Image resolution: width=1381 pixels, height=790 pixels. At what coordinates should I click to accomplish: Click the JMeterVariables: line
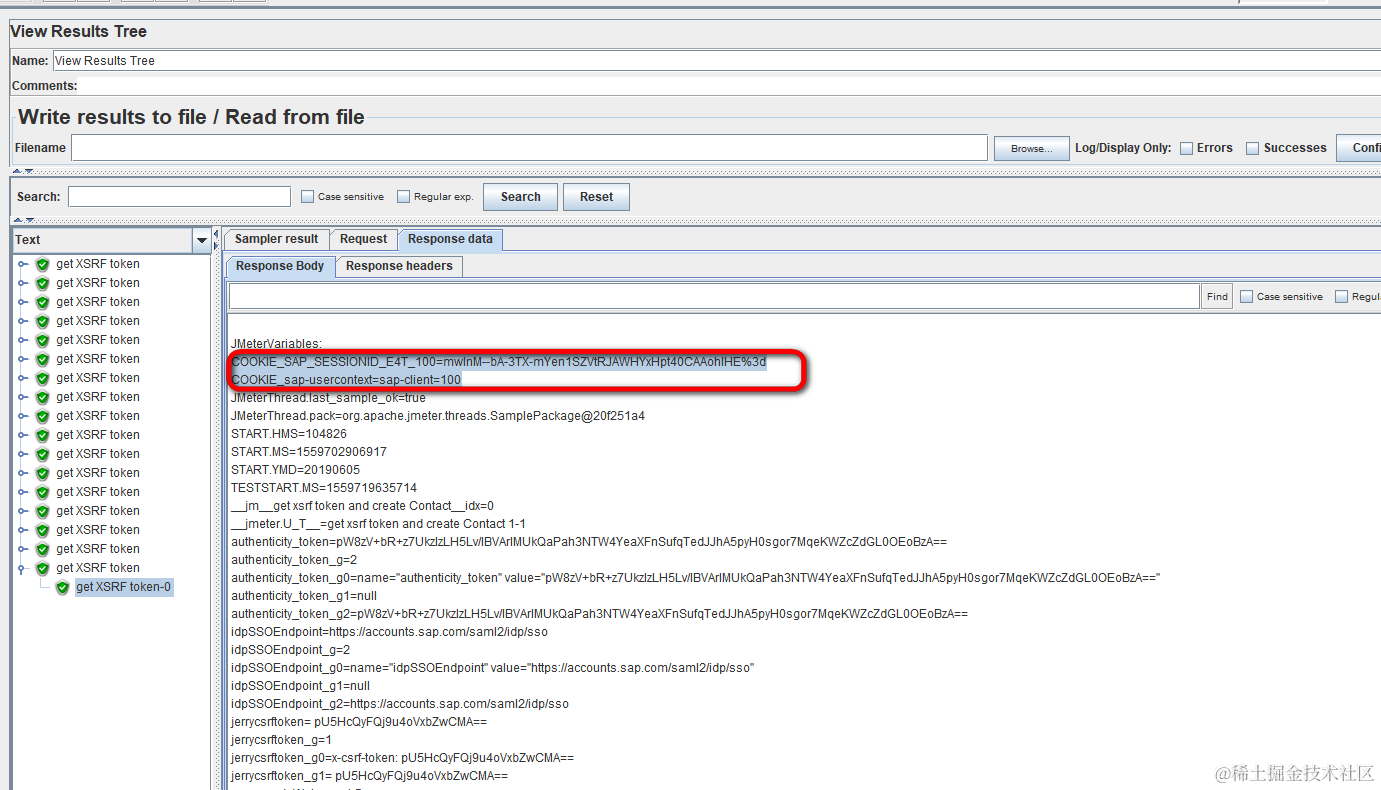[276, 344]
